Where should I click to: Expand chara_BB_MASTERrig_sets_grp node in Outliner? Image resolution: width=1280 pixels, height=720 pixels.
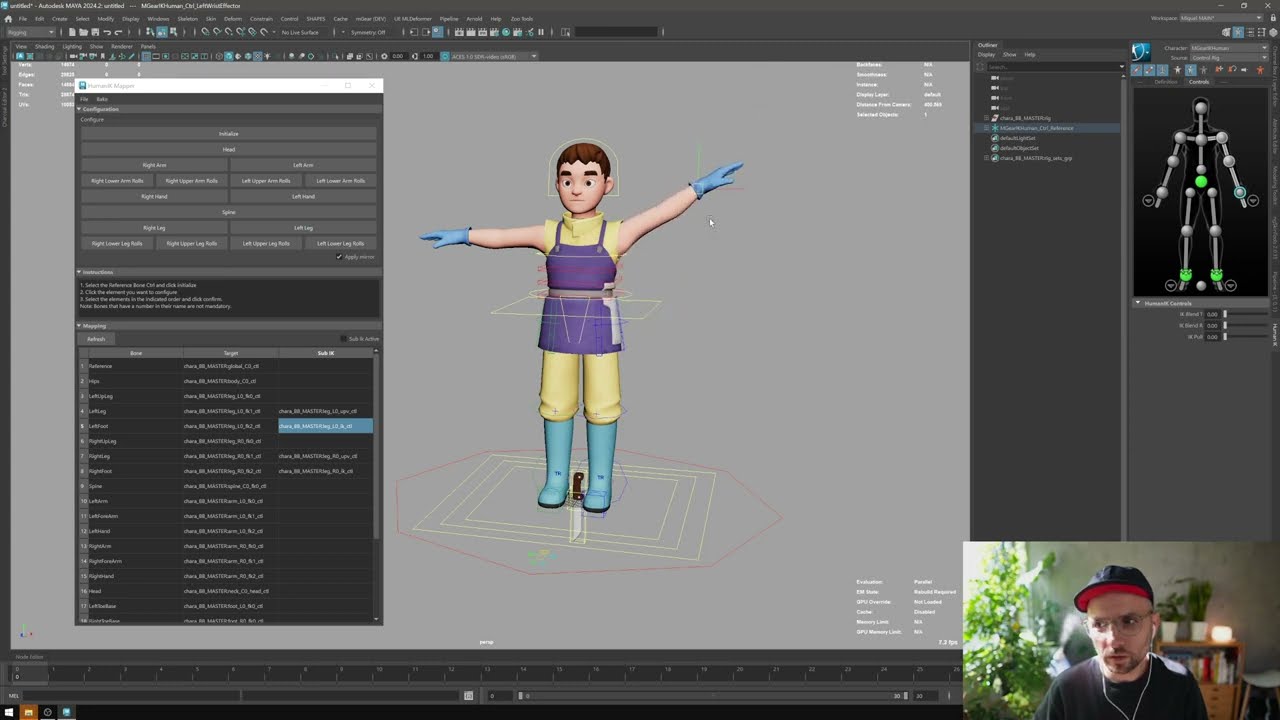[x=987, y=158]
